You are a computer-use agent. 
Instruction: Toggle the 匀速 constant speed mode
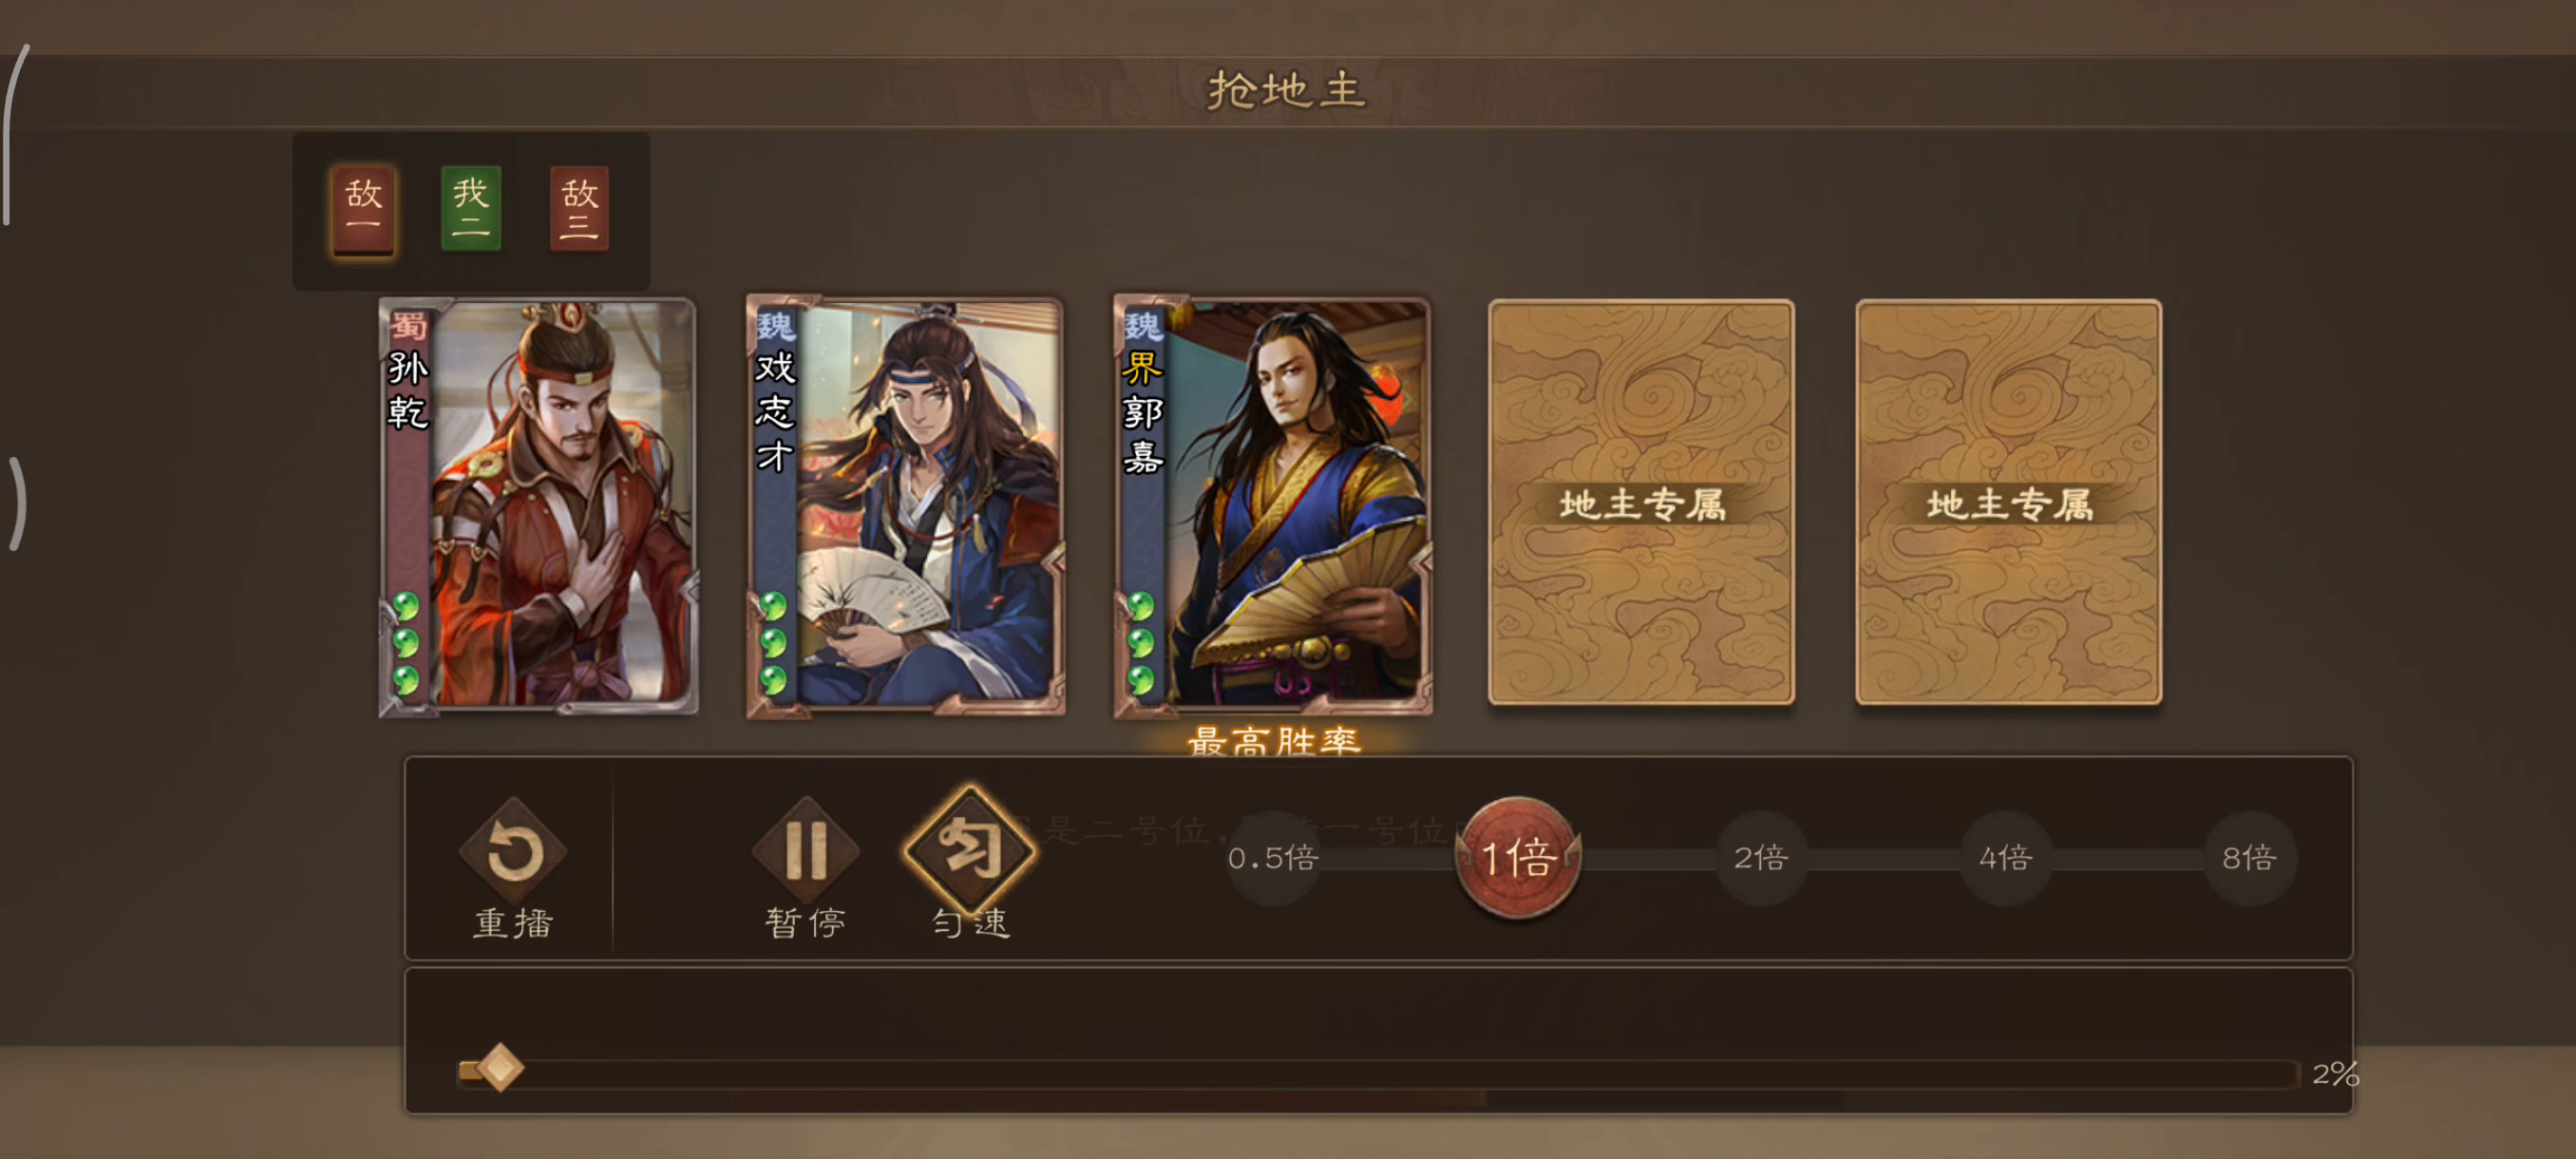pos(969,849)
